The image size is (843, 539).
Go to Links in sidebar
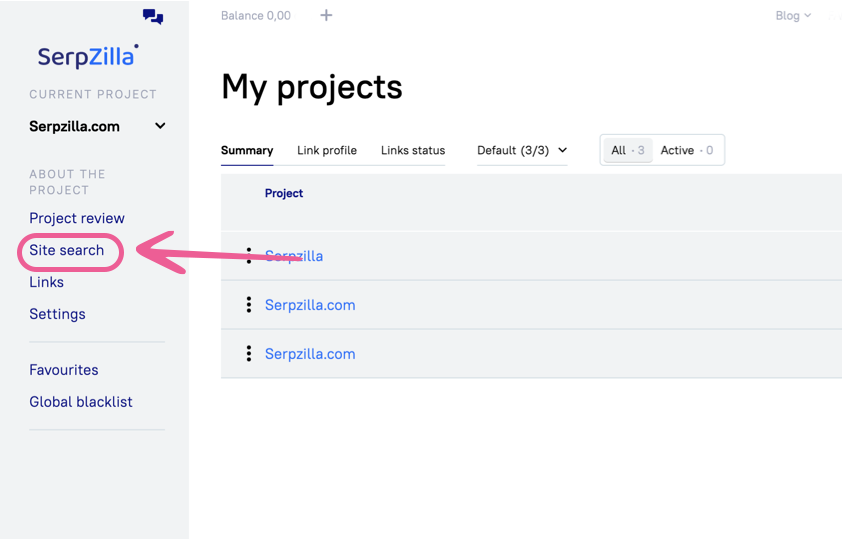(x=46, y=282)
